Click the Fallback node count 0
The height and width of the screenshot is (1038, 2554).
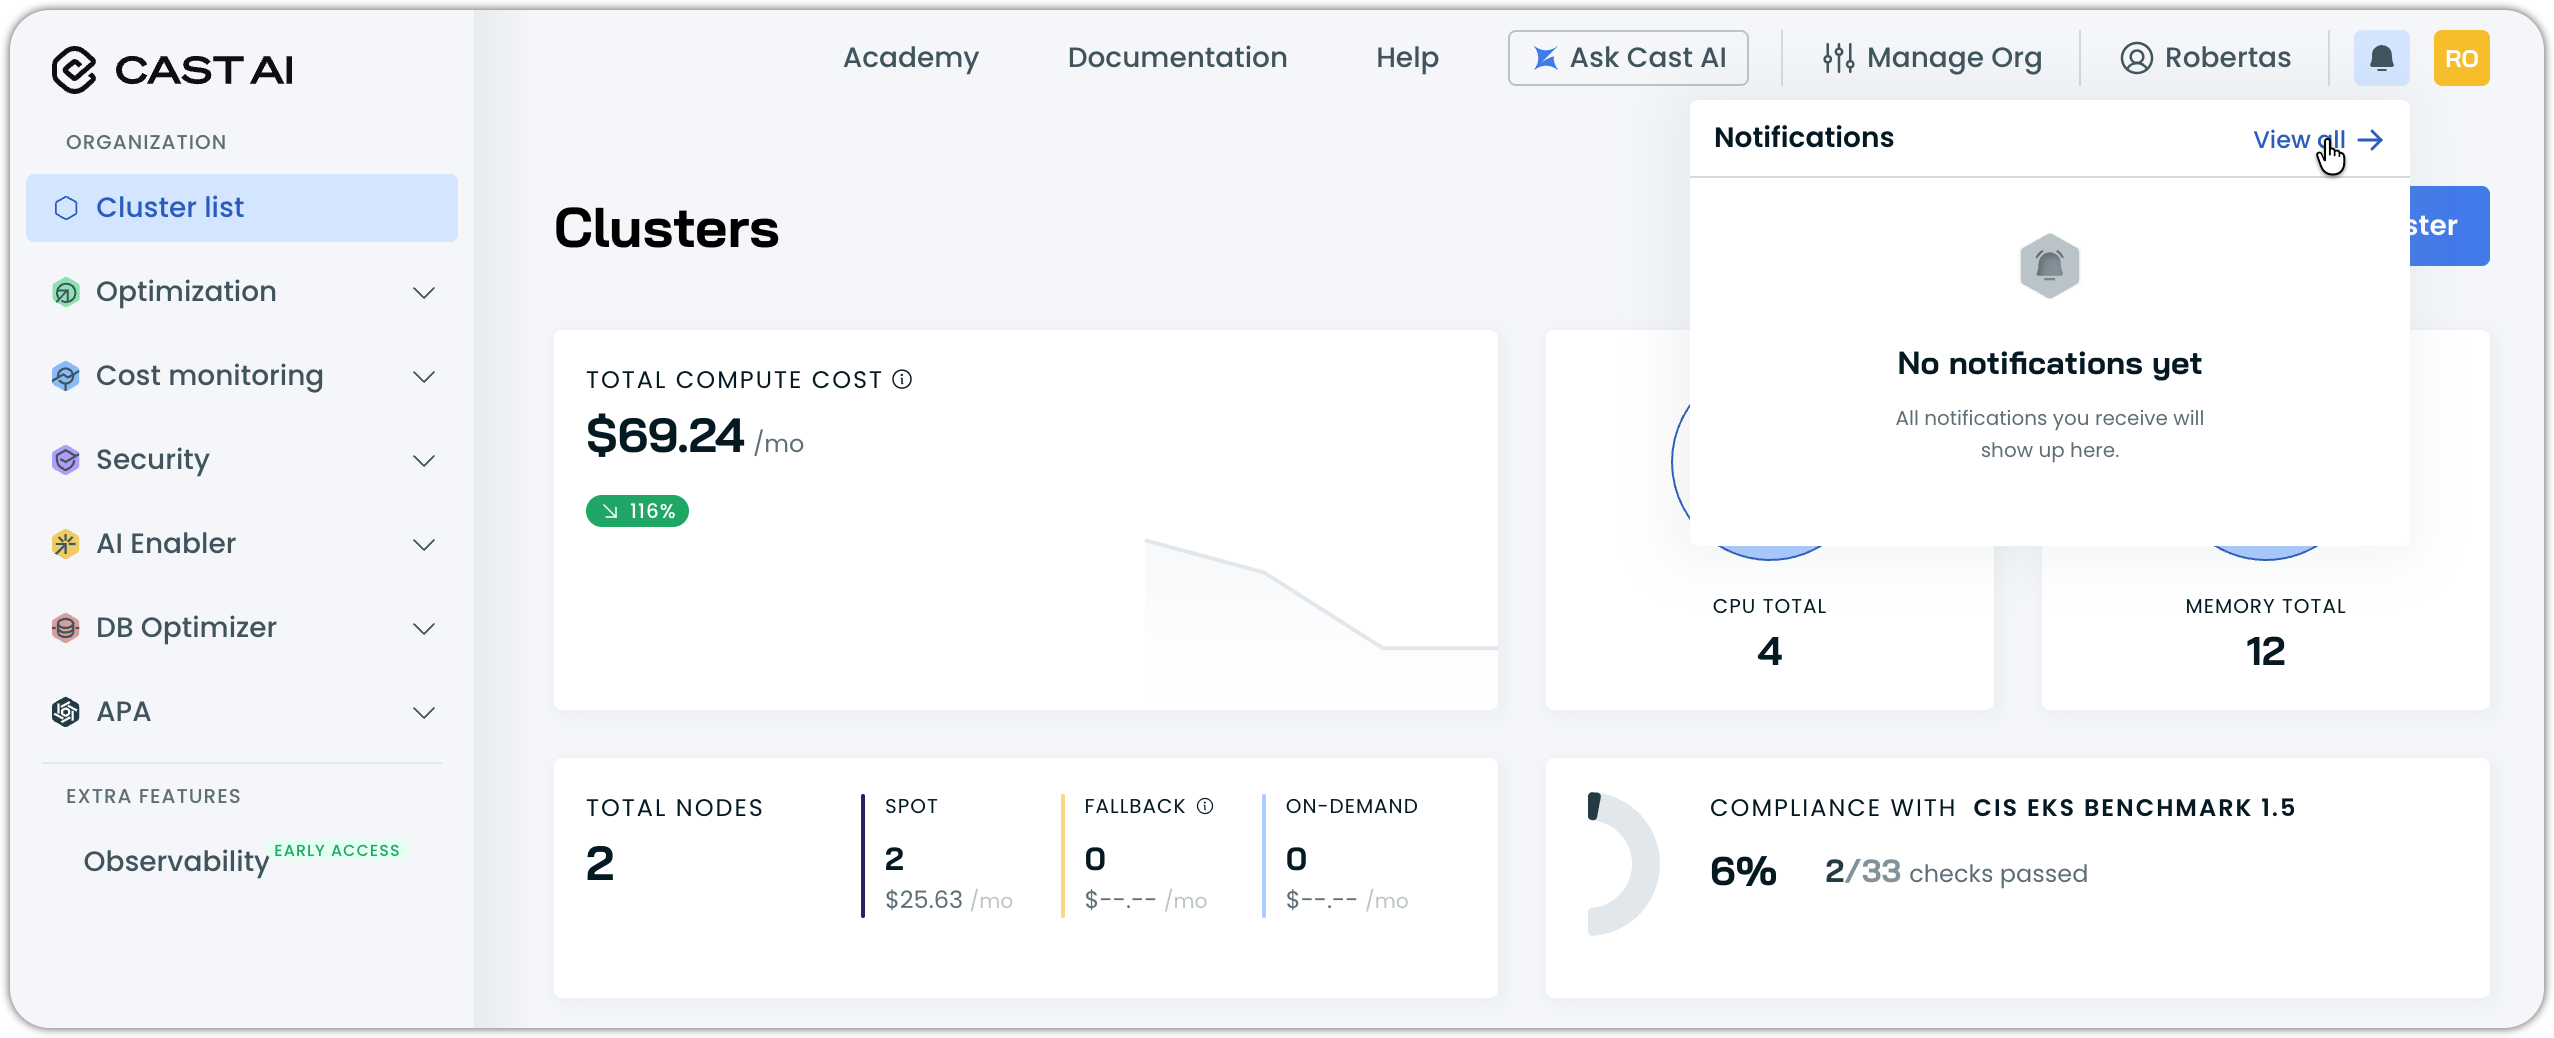pos(1095,859)
